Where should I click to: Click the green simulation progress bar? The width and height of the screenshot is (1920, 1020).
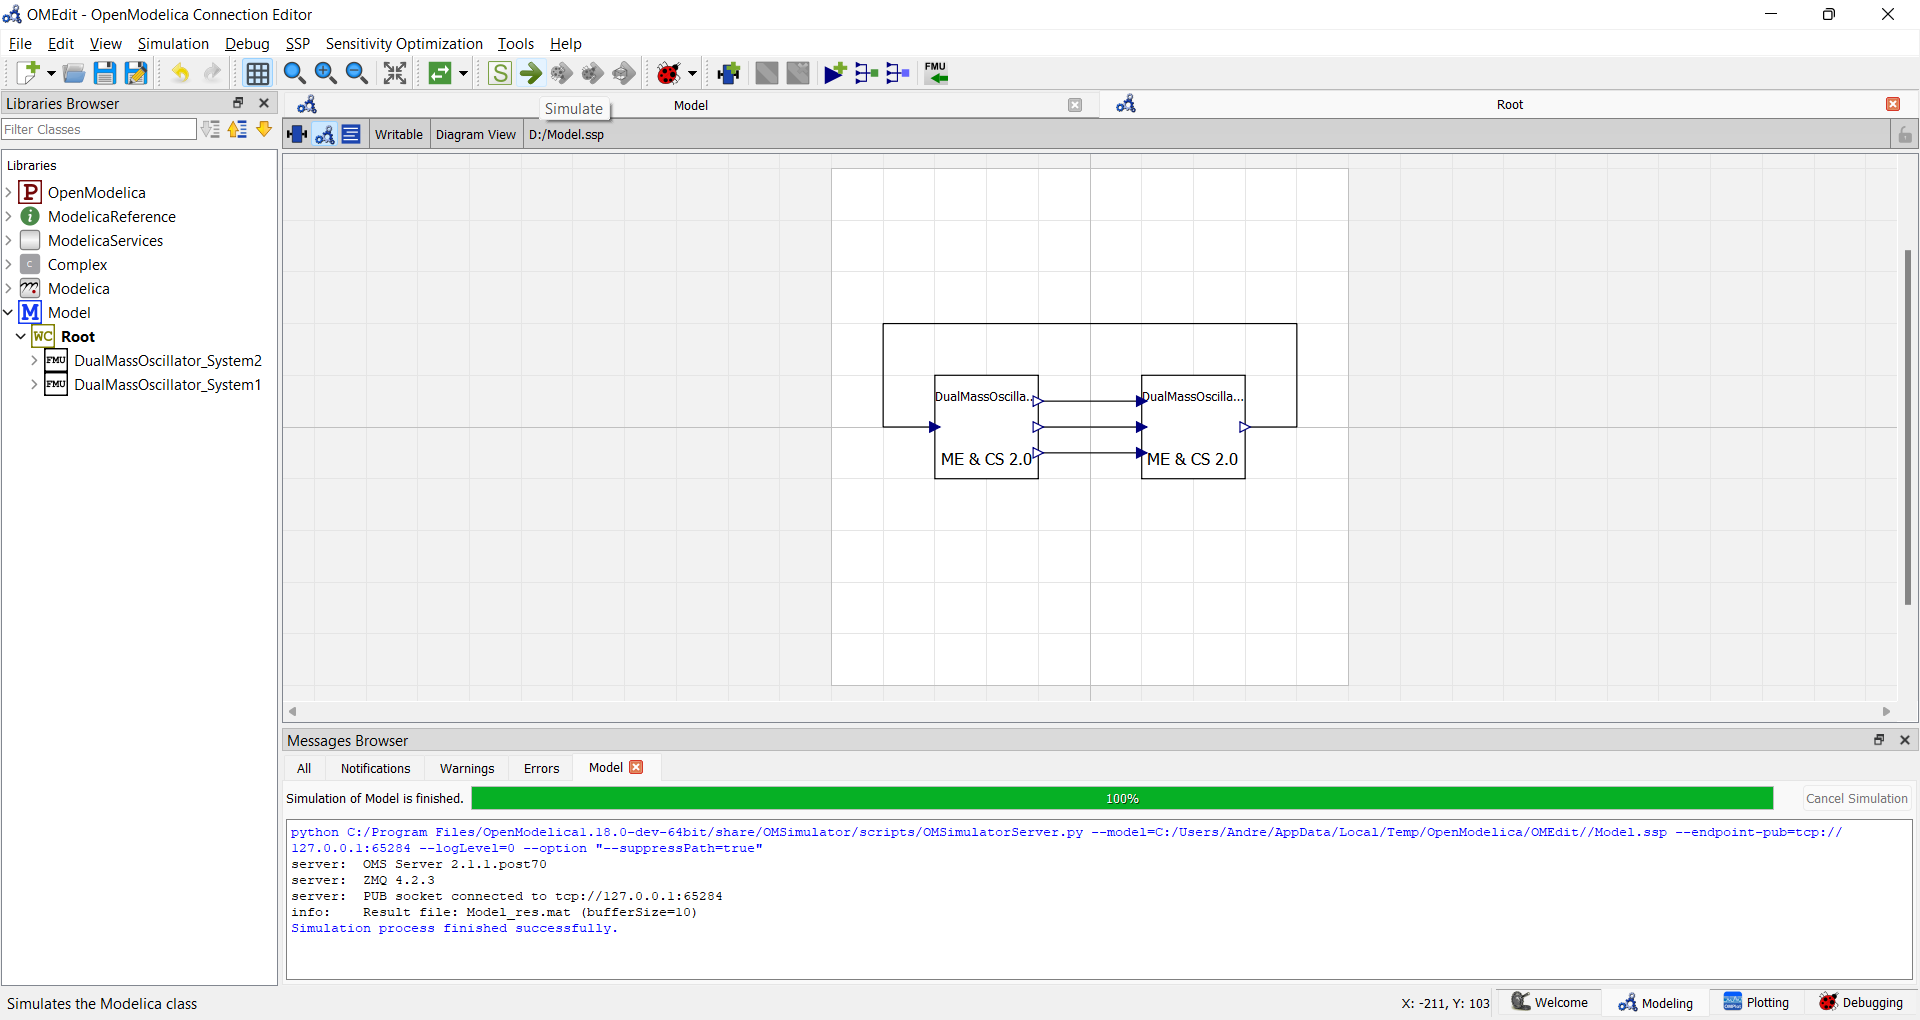(1121, 798)
